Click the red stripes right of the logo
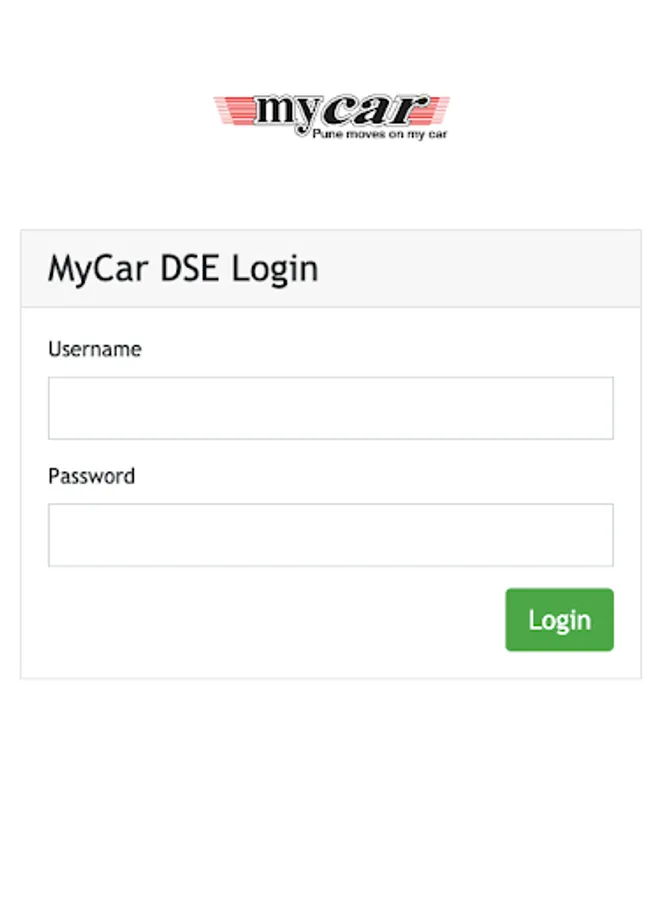Viewport: 661px width, 900px height. click(x=438, y=109)
